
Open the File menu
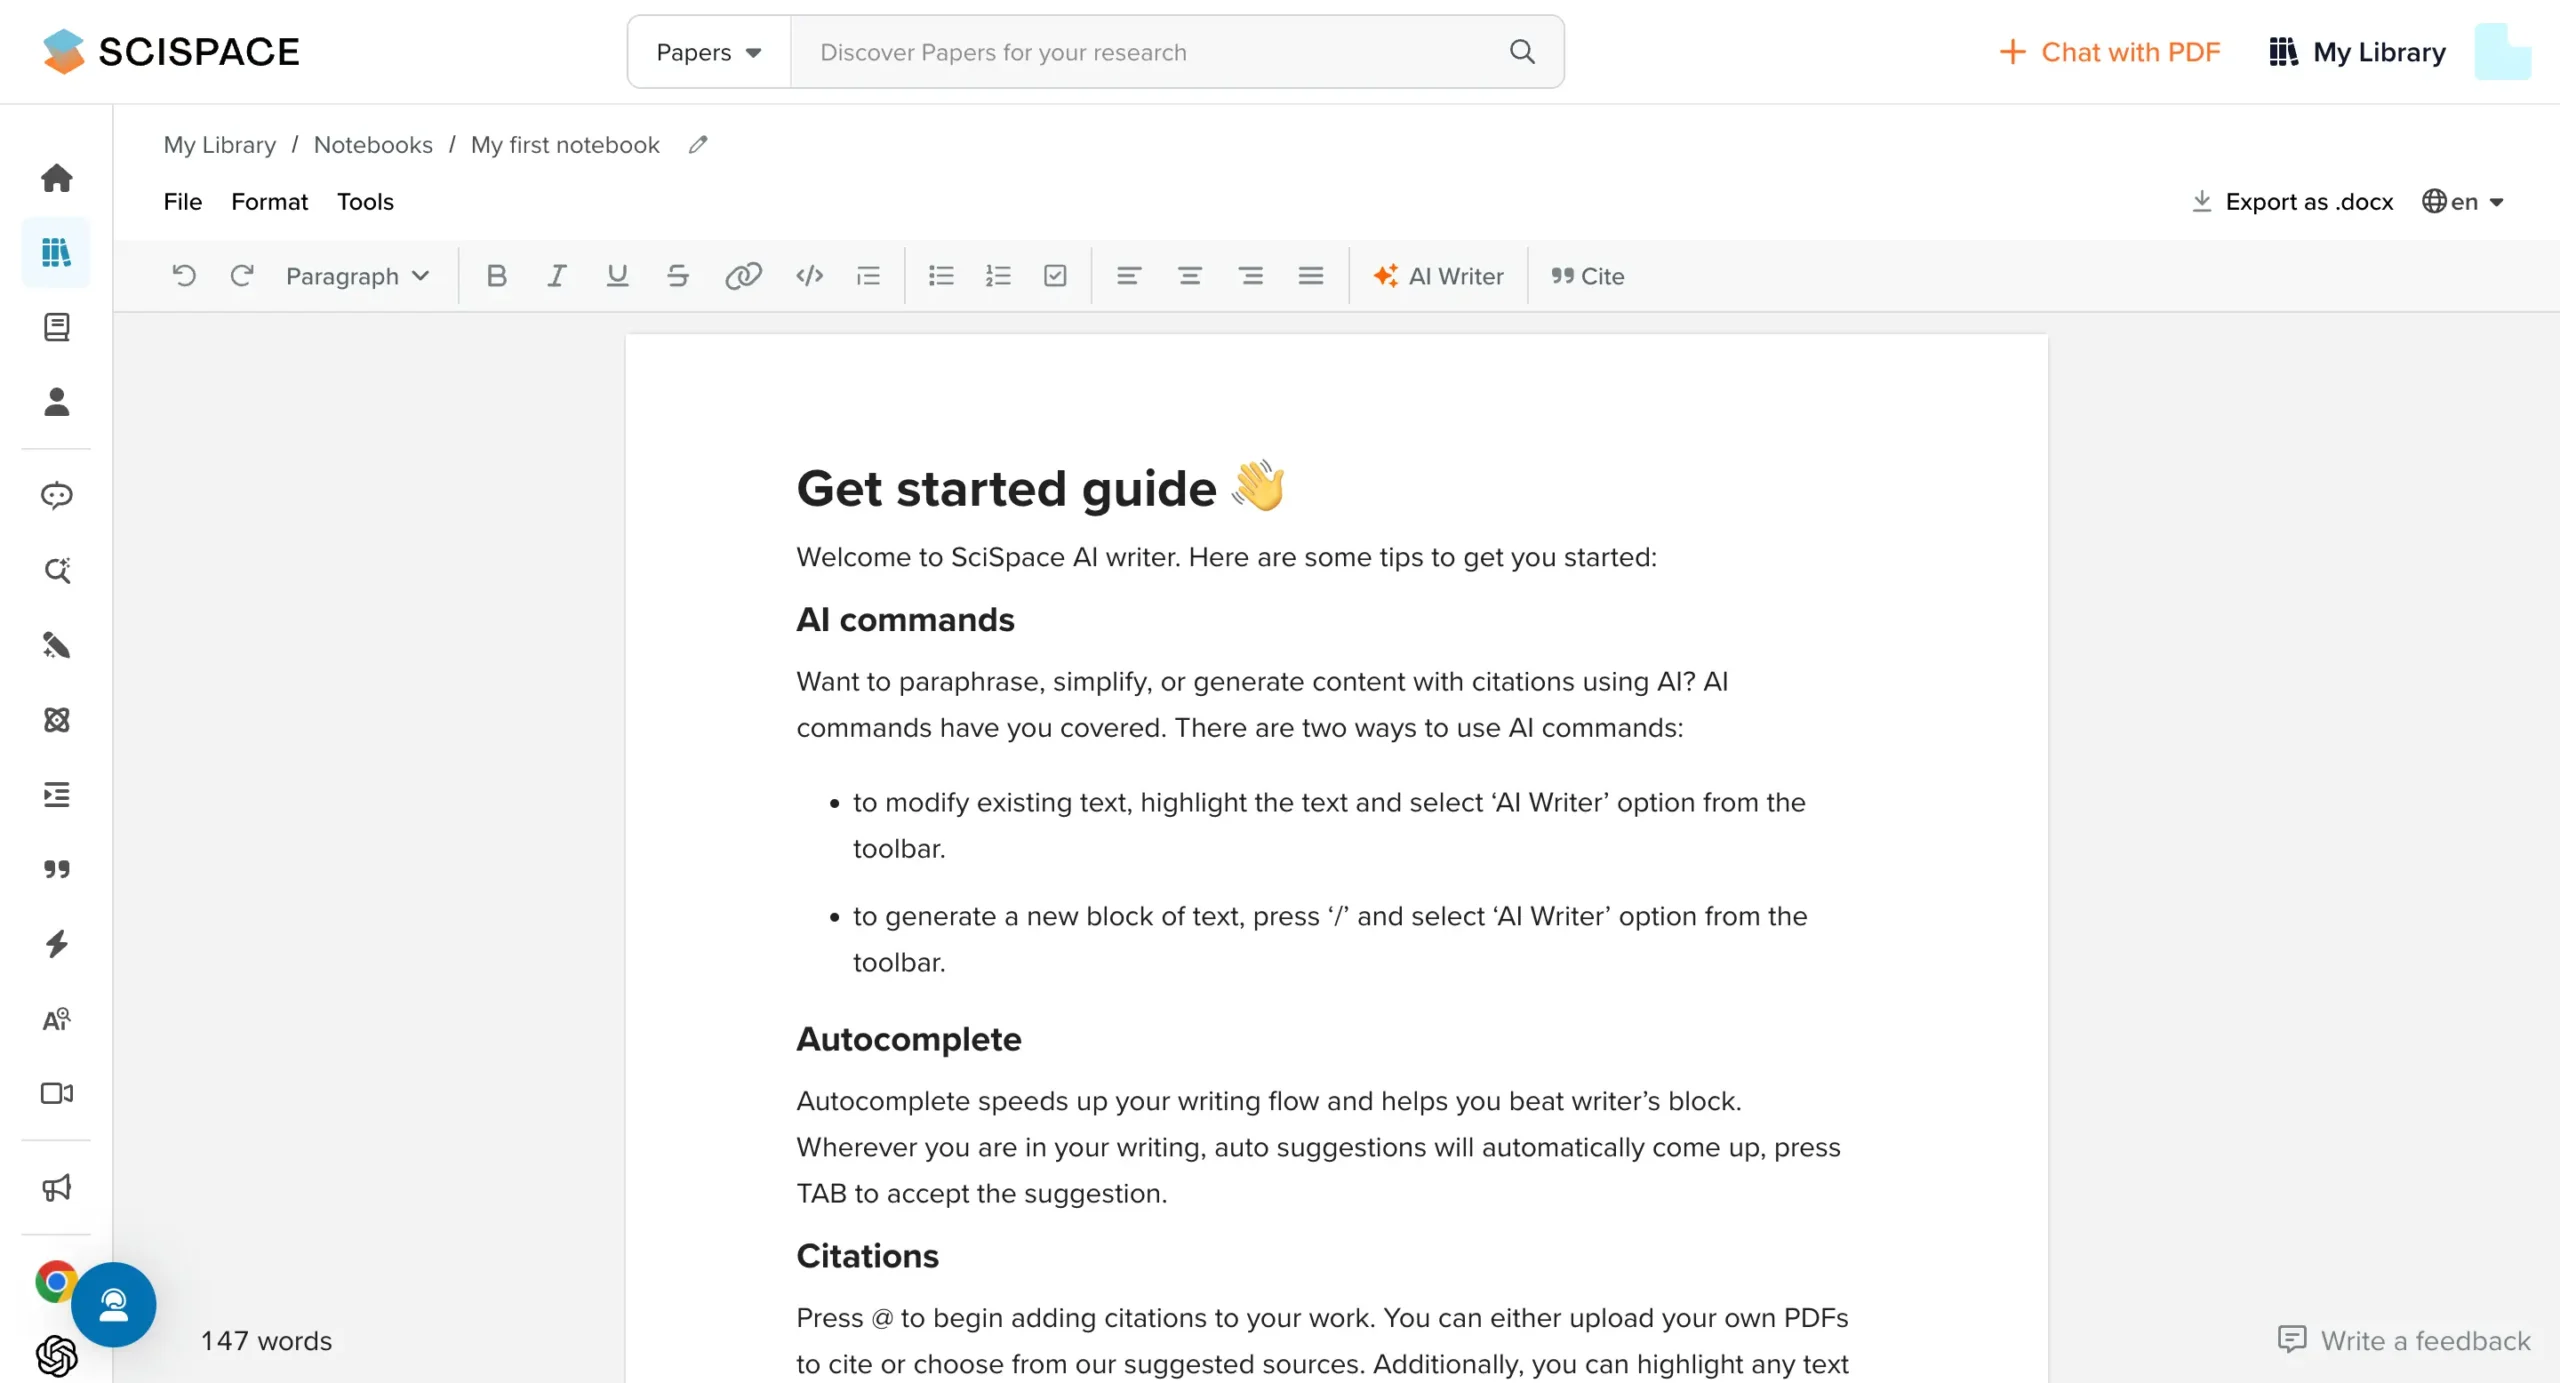pyautogui.click(x=183, y=202)
